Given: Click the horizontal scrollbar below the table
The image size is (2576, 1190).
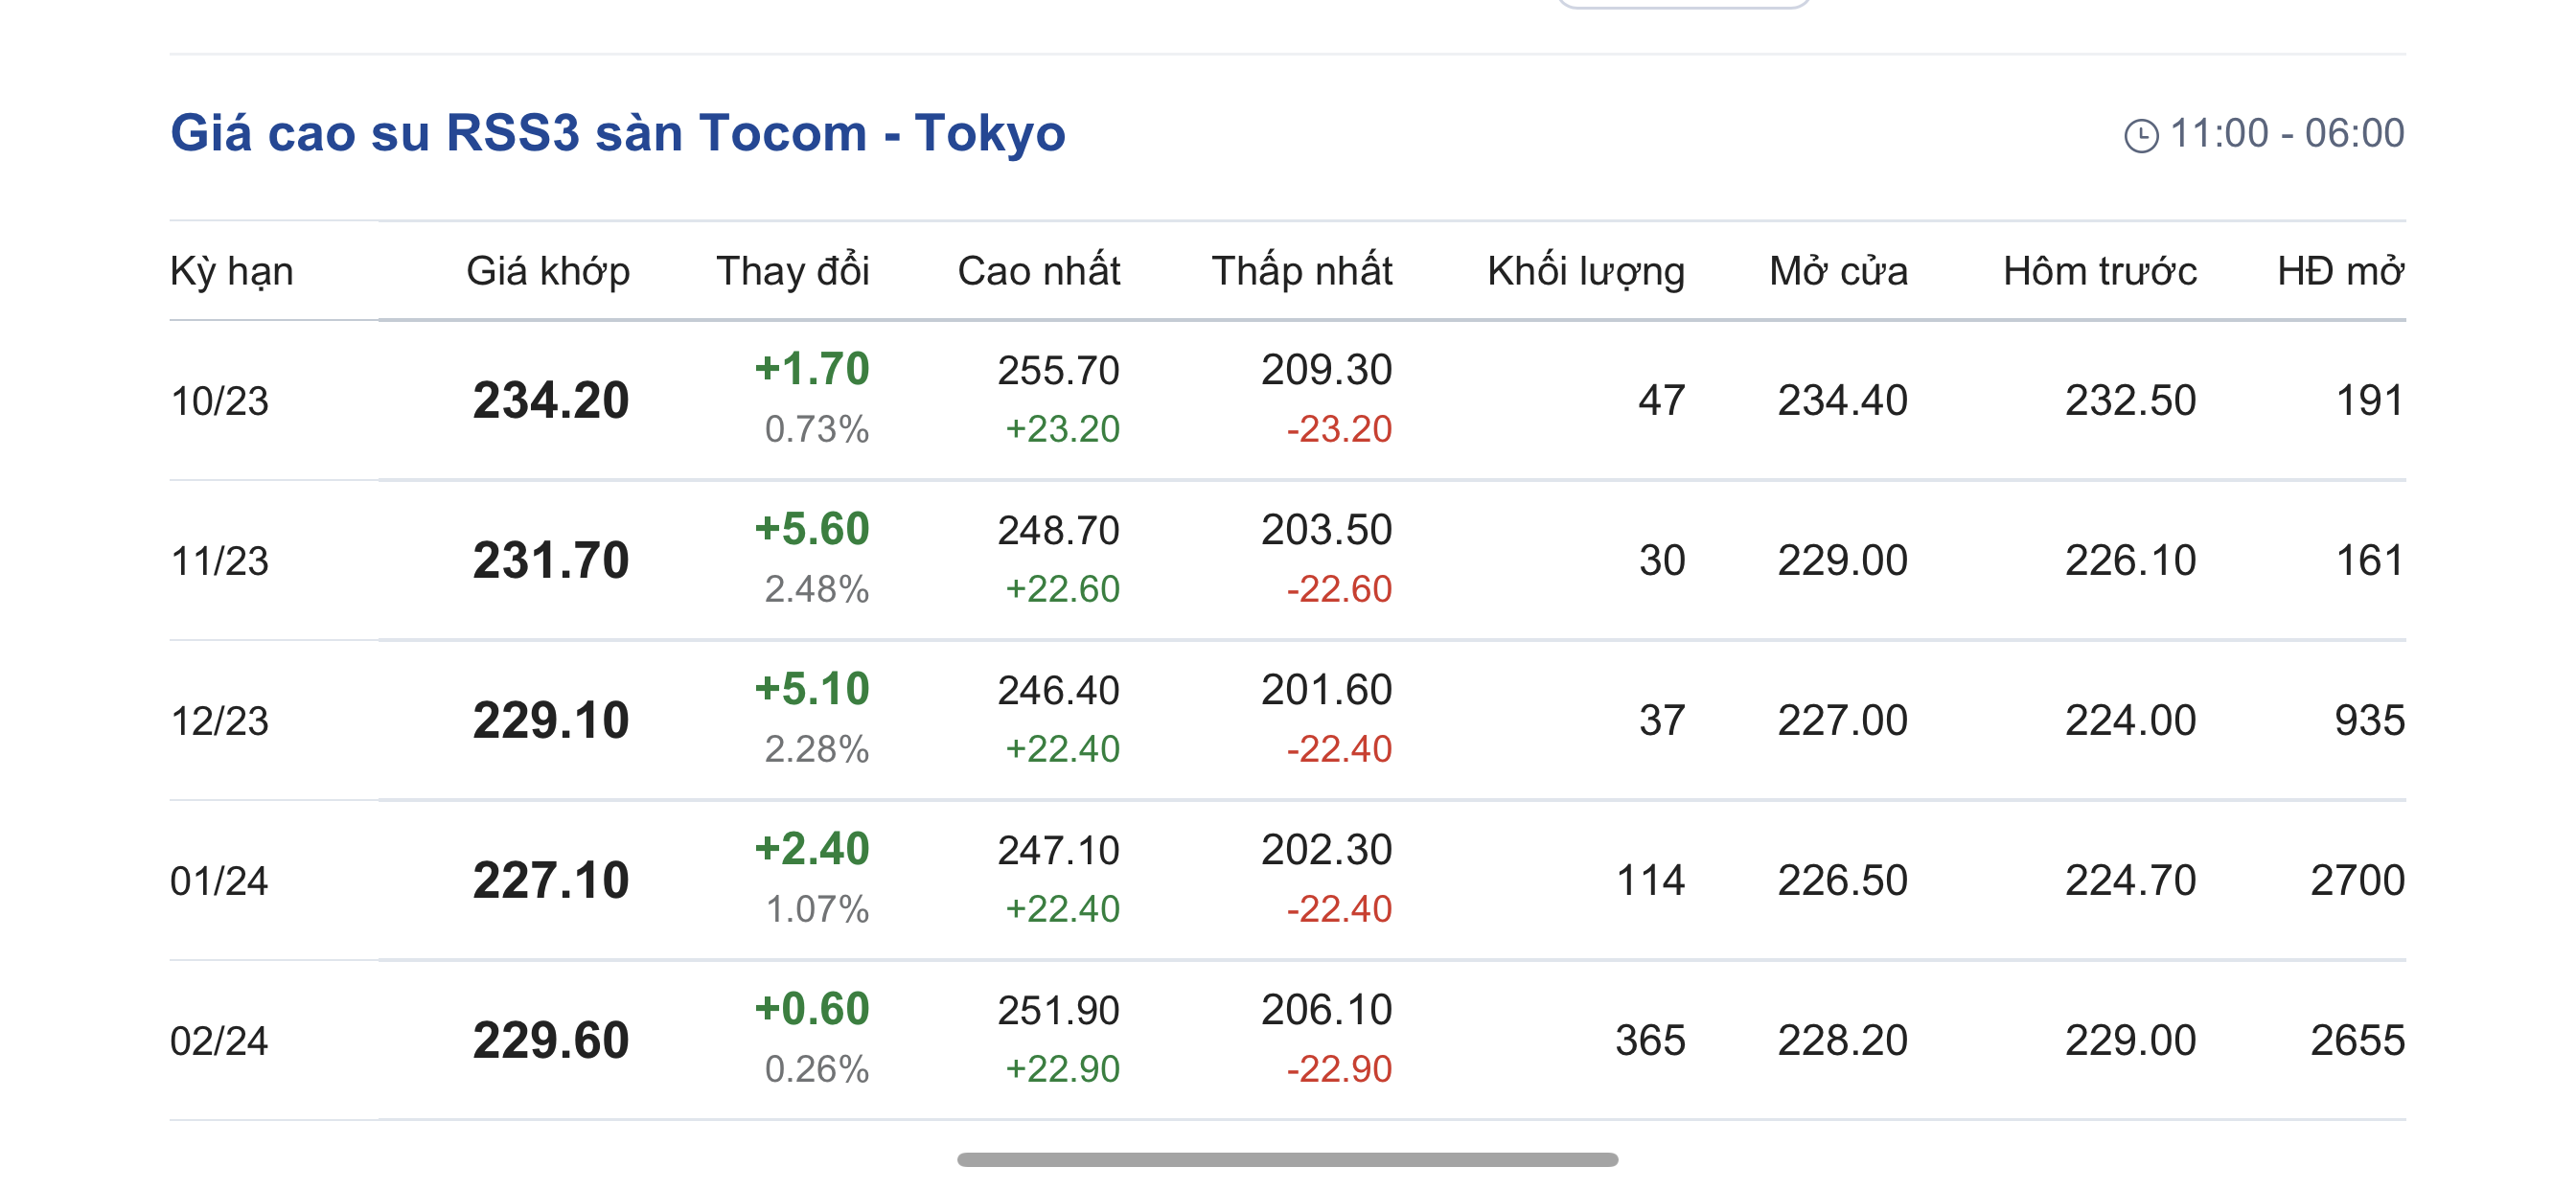Looking at the screenshot, I should (x=1287, y=1159).
